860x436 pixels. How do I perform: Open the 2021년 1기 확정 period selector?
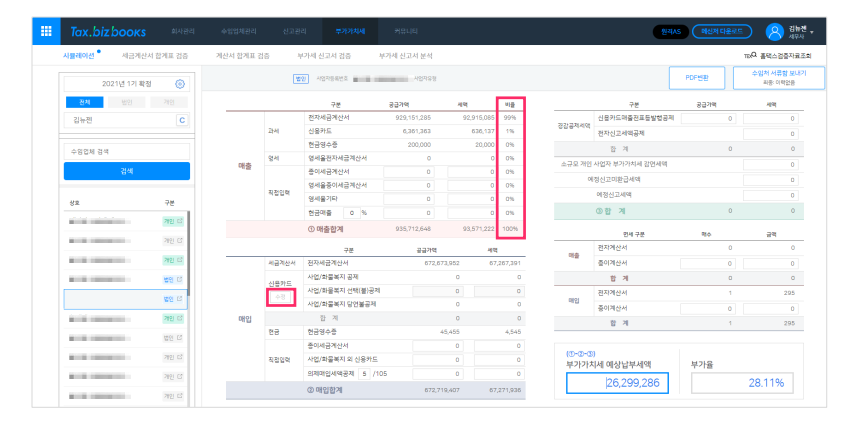(x=118, y=85)
